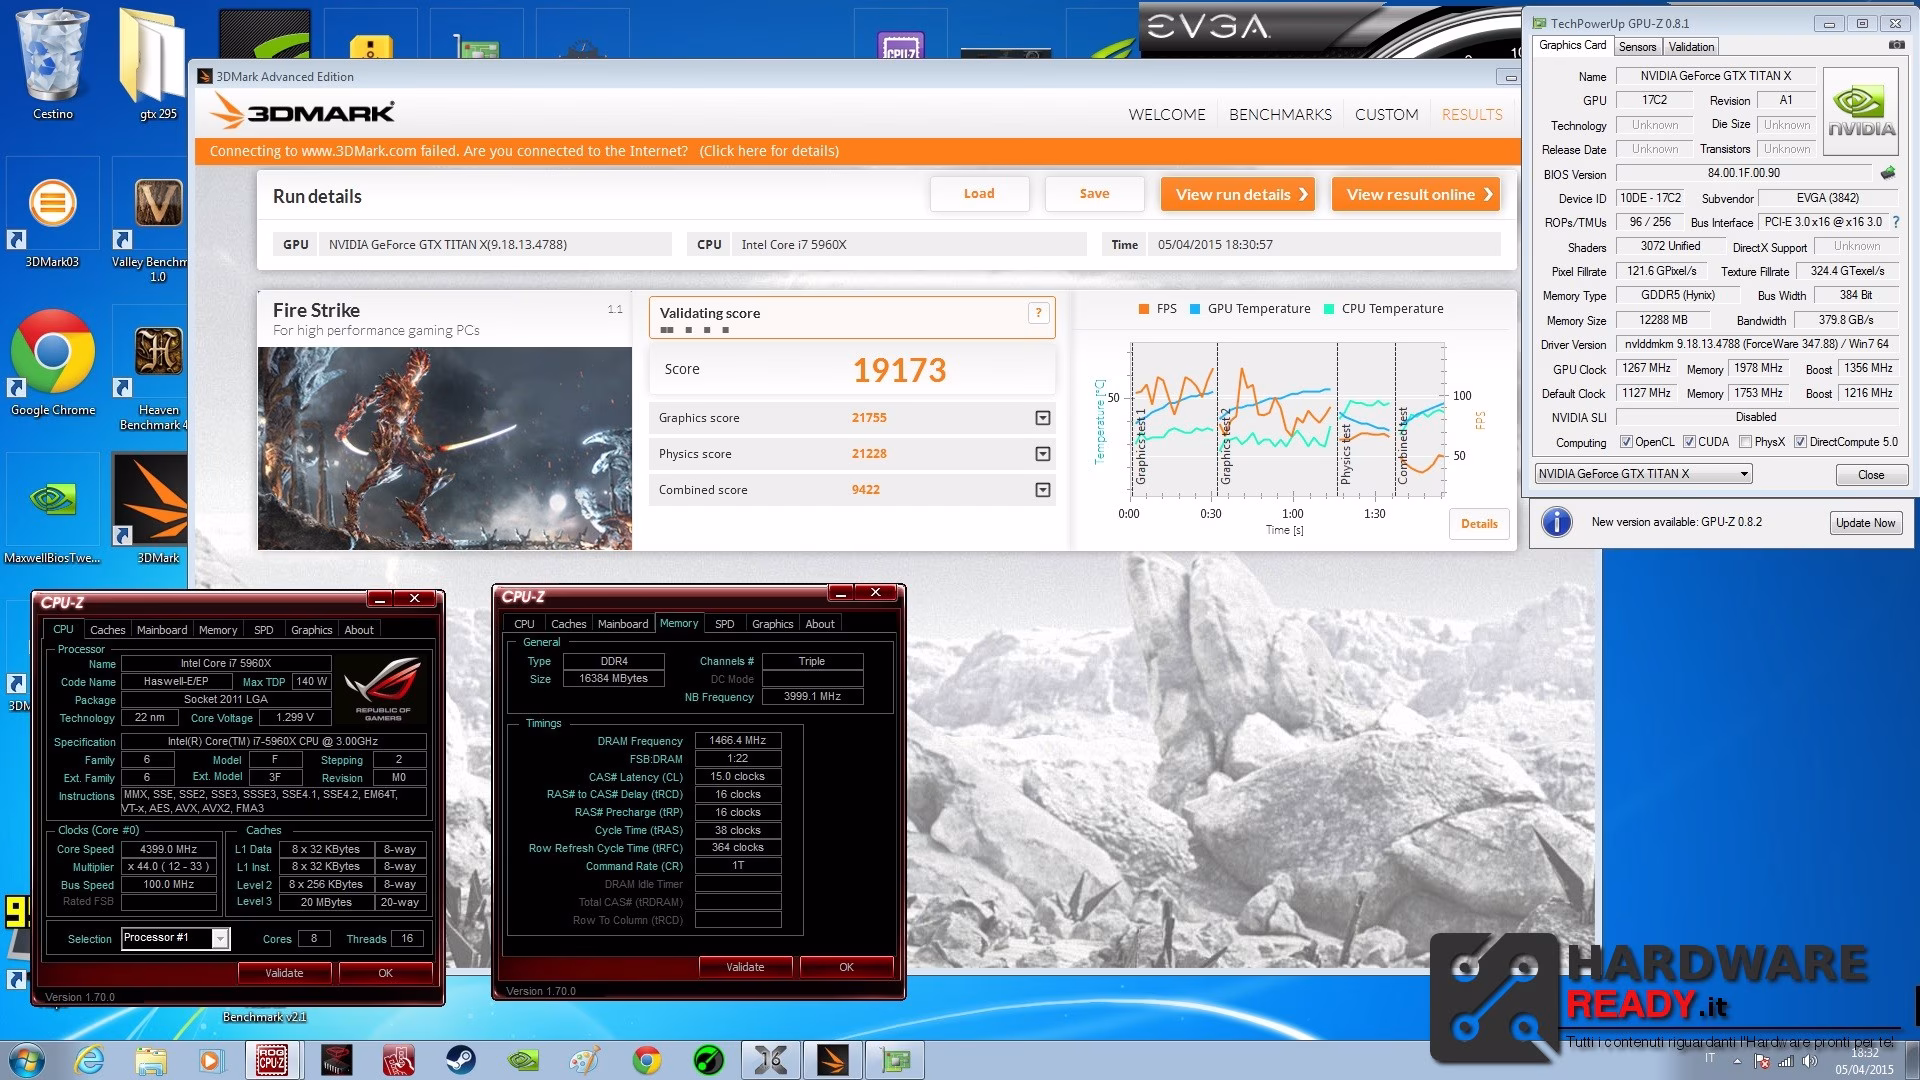Viewport: 1920px width, 1080px height.
Task: Open the Caches tab in left CPU-Z window
Action: pyautogui.click(x=108, y=630)
